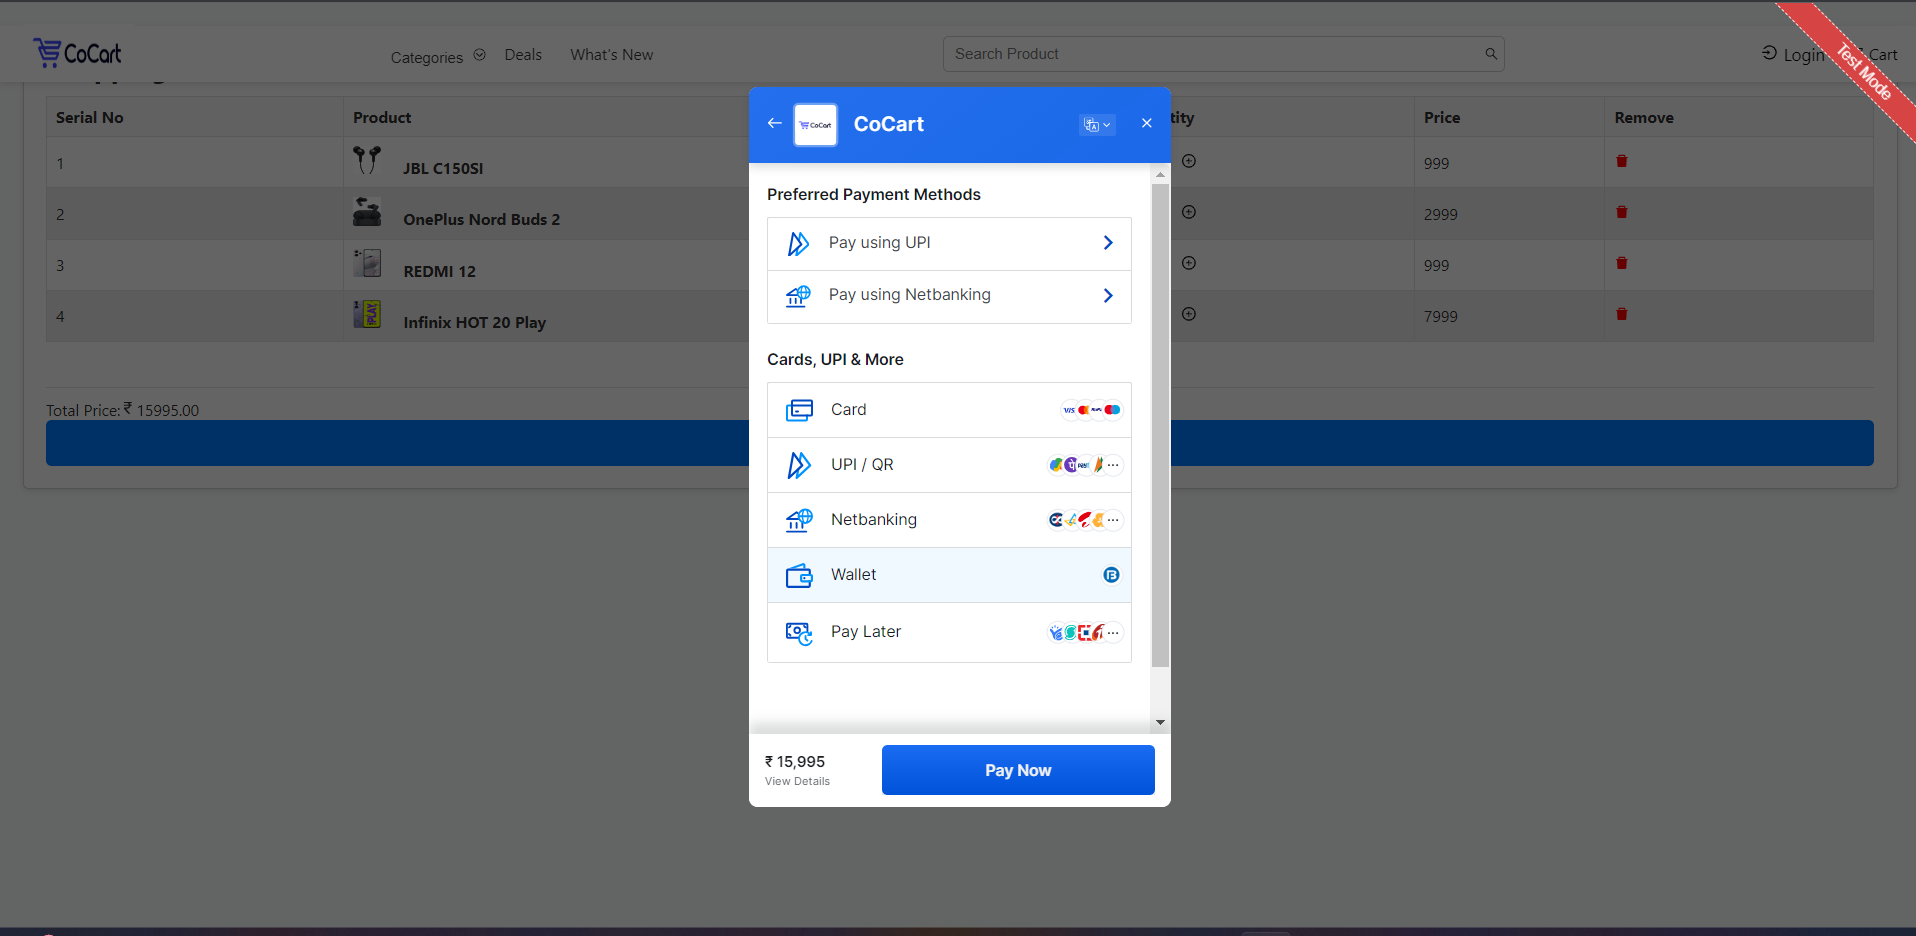Click the REDMI 12 product thumbnail
1916x936 pixels.
click(367, 263)
